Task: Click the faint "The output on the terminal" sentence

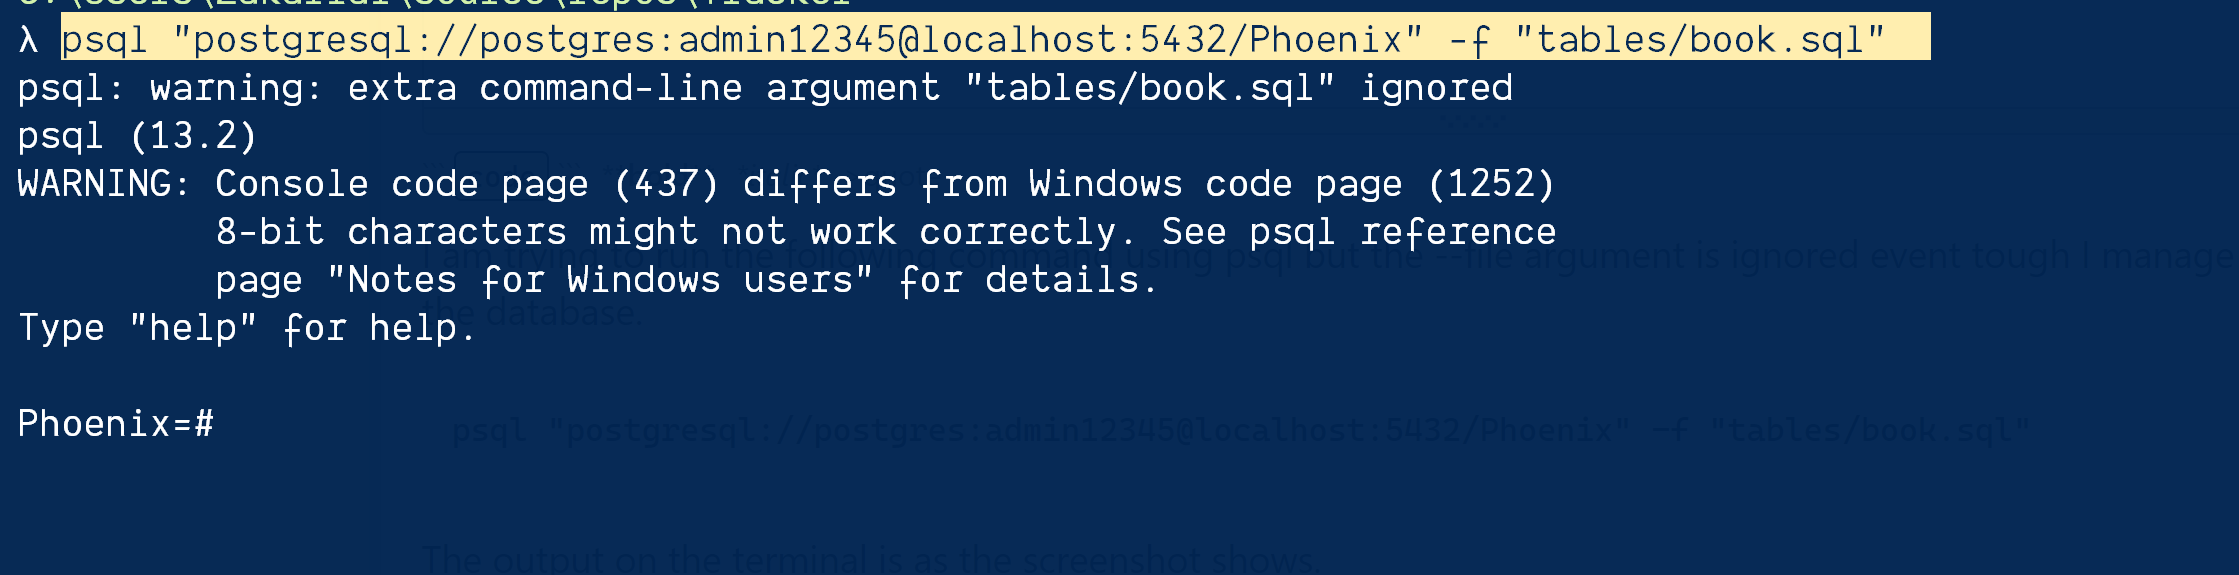Action: point(868,560)
